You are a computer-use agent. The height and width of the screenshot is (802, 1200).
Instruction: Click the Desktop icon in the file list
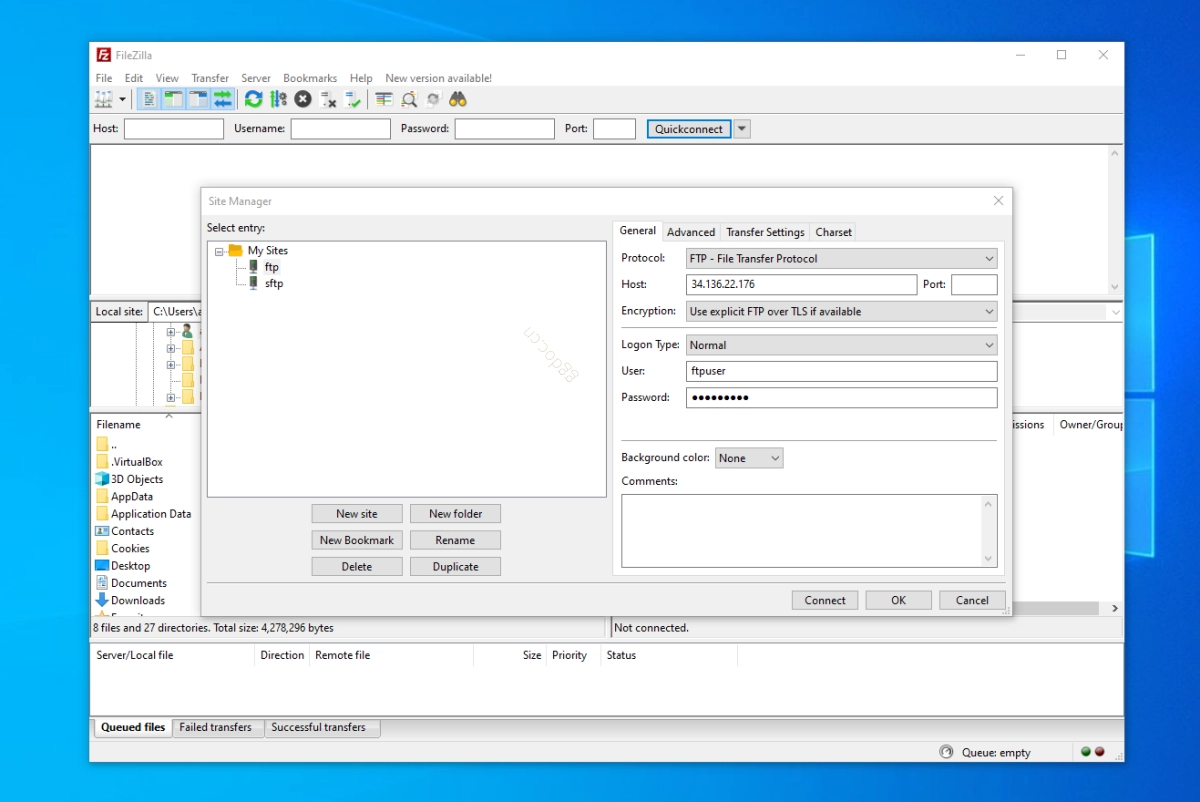tap(102, 565)
